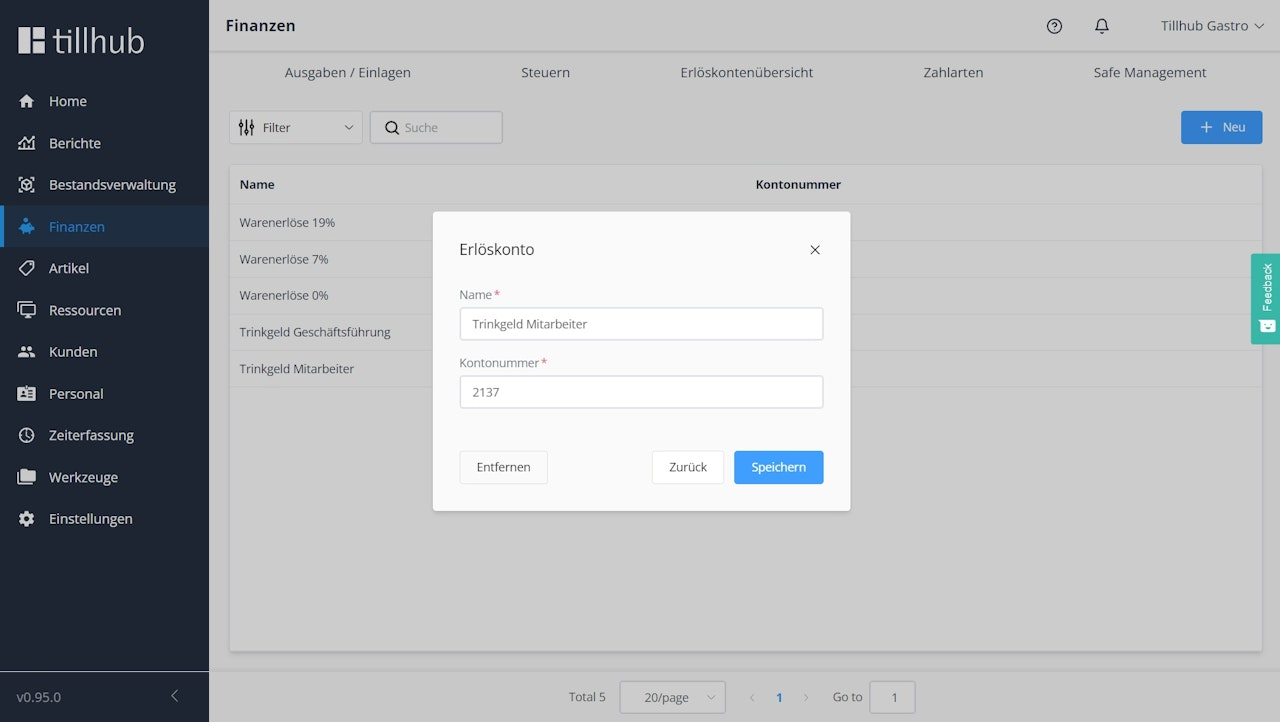Click the Finanzen piggy bank icon
Viewport: 1280px width, 722px height.
(x=27, y=227)
